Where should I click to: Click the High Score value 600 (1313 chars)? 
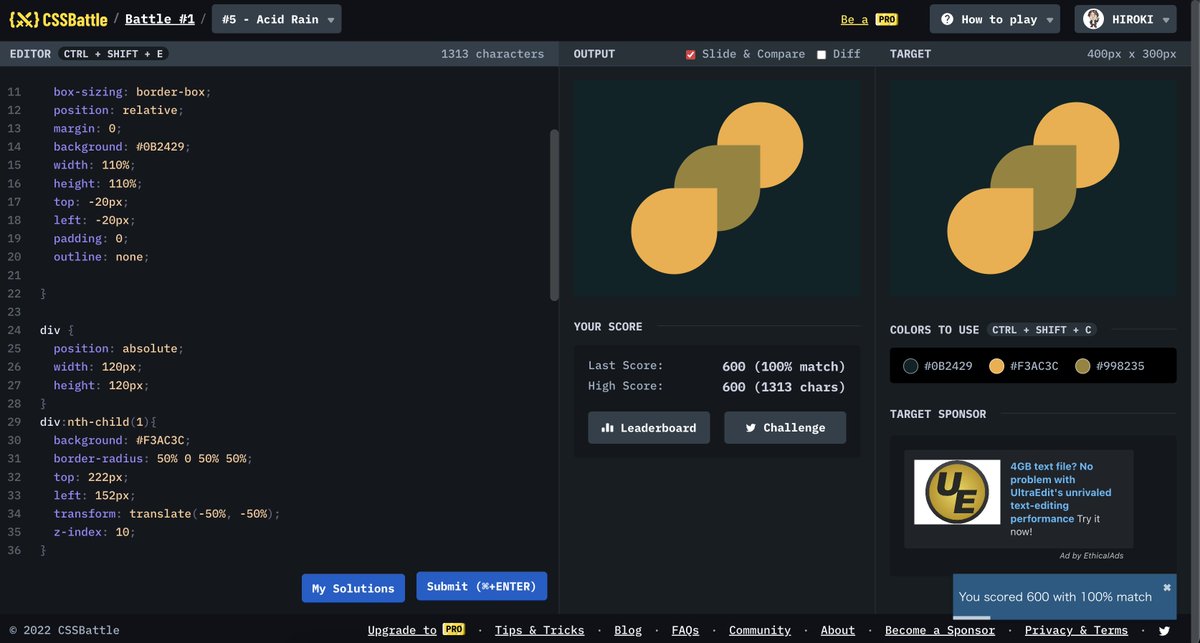(x=783, y=387)
